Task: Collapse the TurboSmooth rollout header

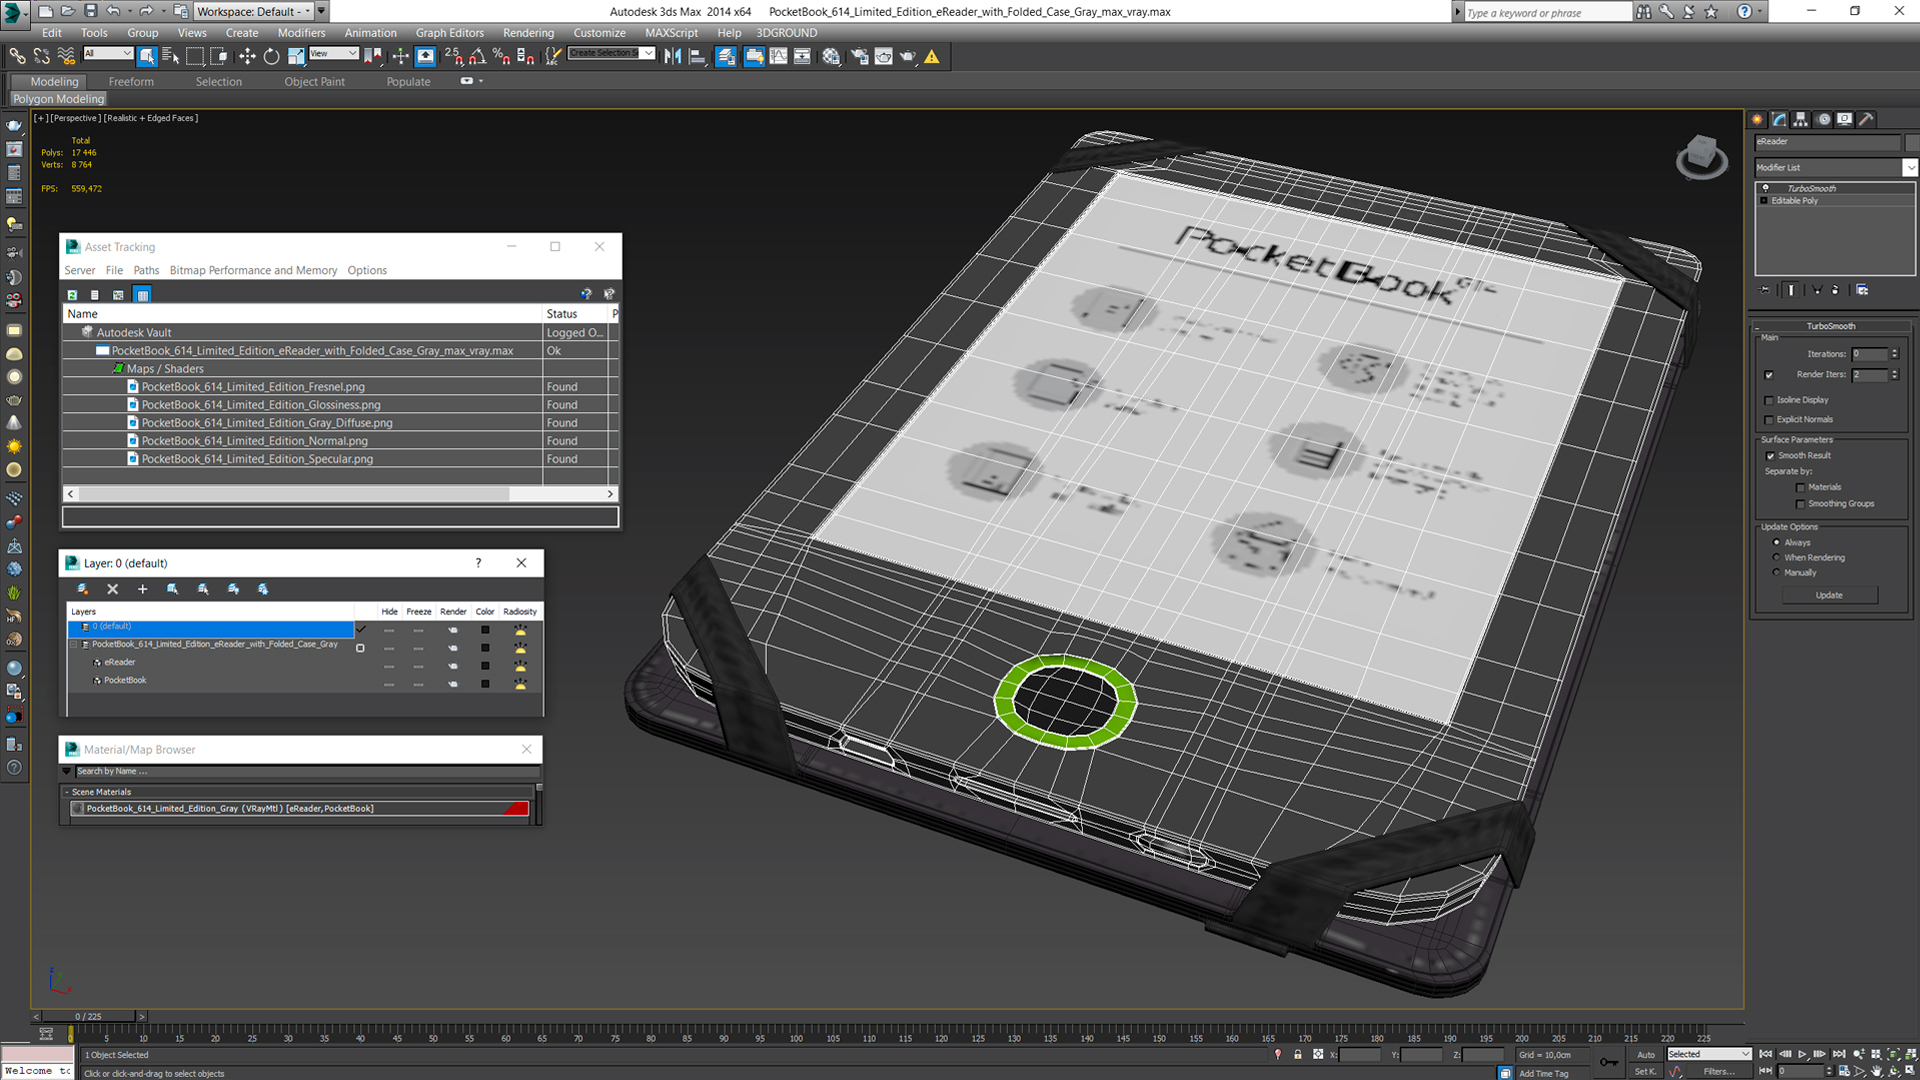Action: point(1830,326)
